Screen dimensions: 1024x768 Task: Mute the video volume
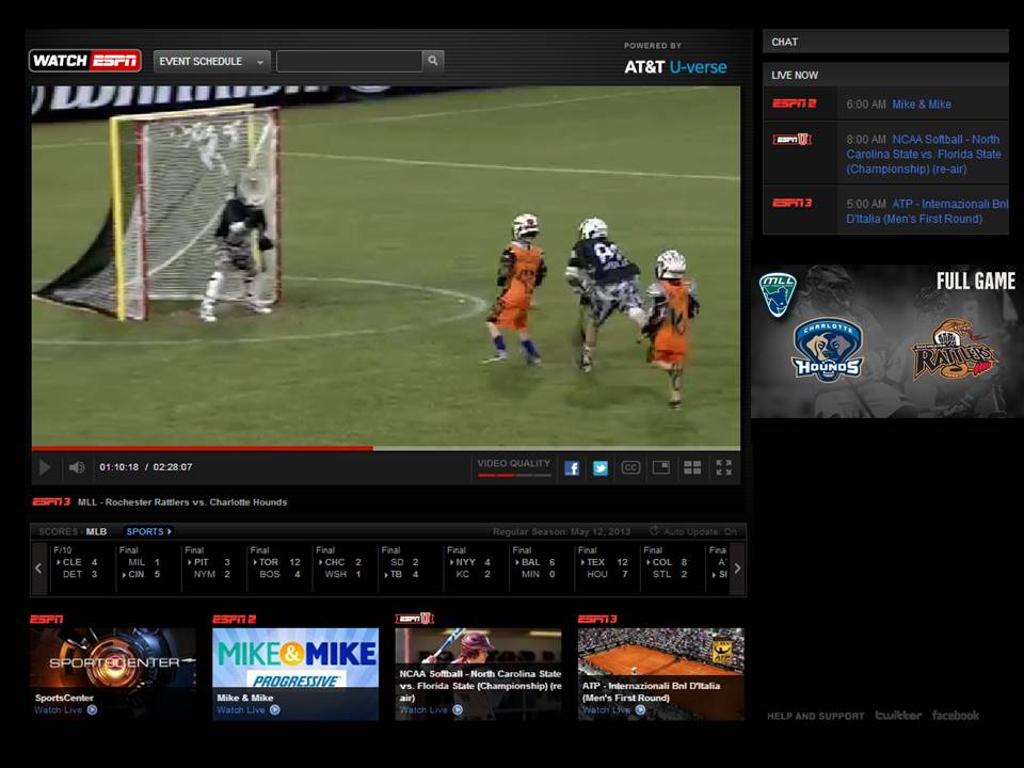coord(77,468)
